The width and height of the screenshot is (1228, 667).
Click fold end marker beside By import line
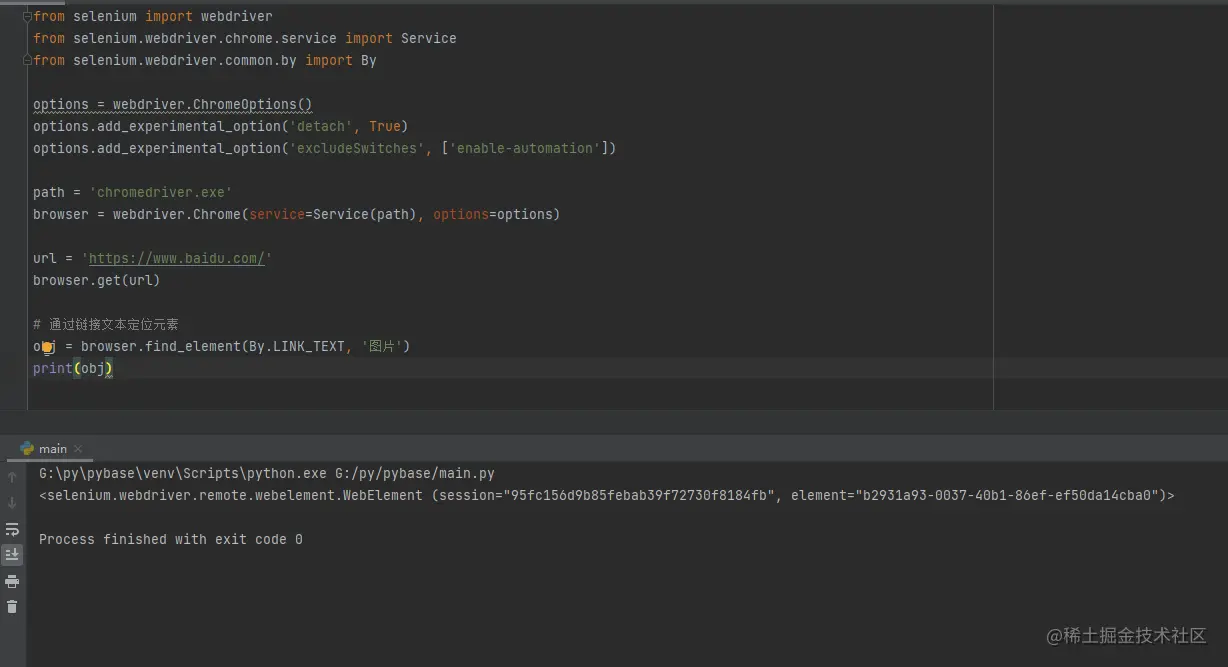tap(27, 60)
